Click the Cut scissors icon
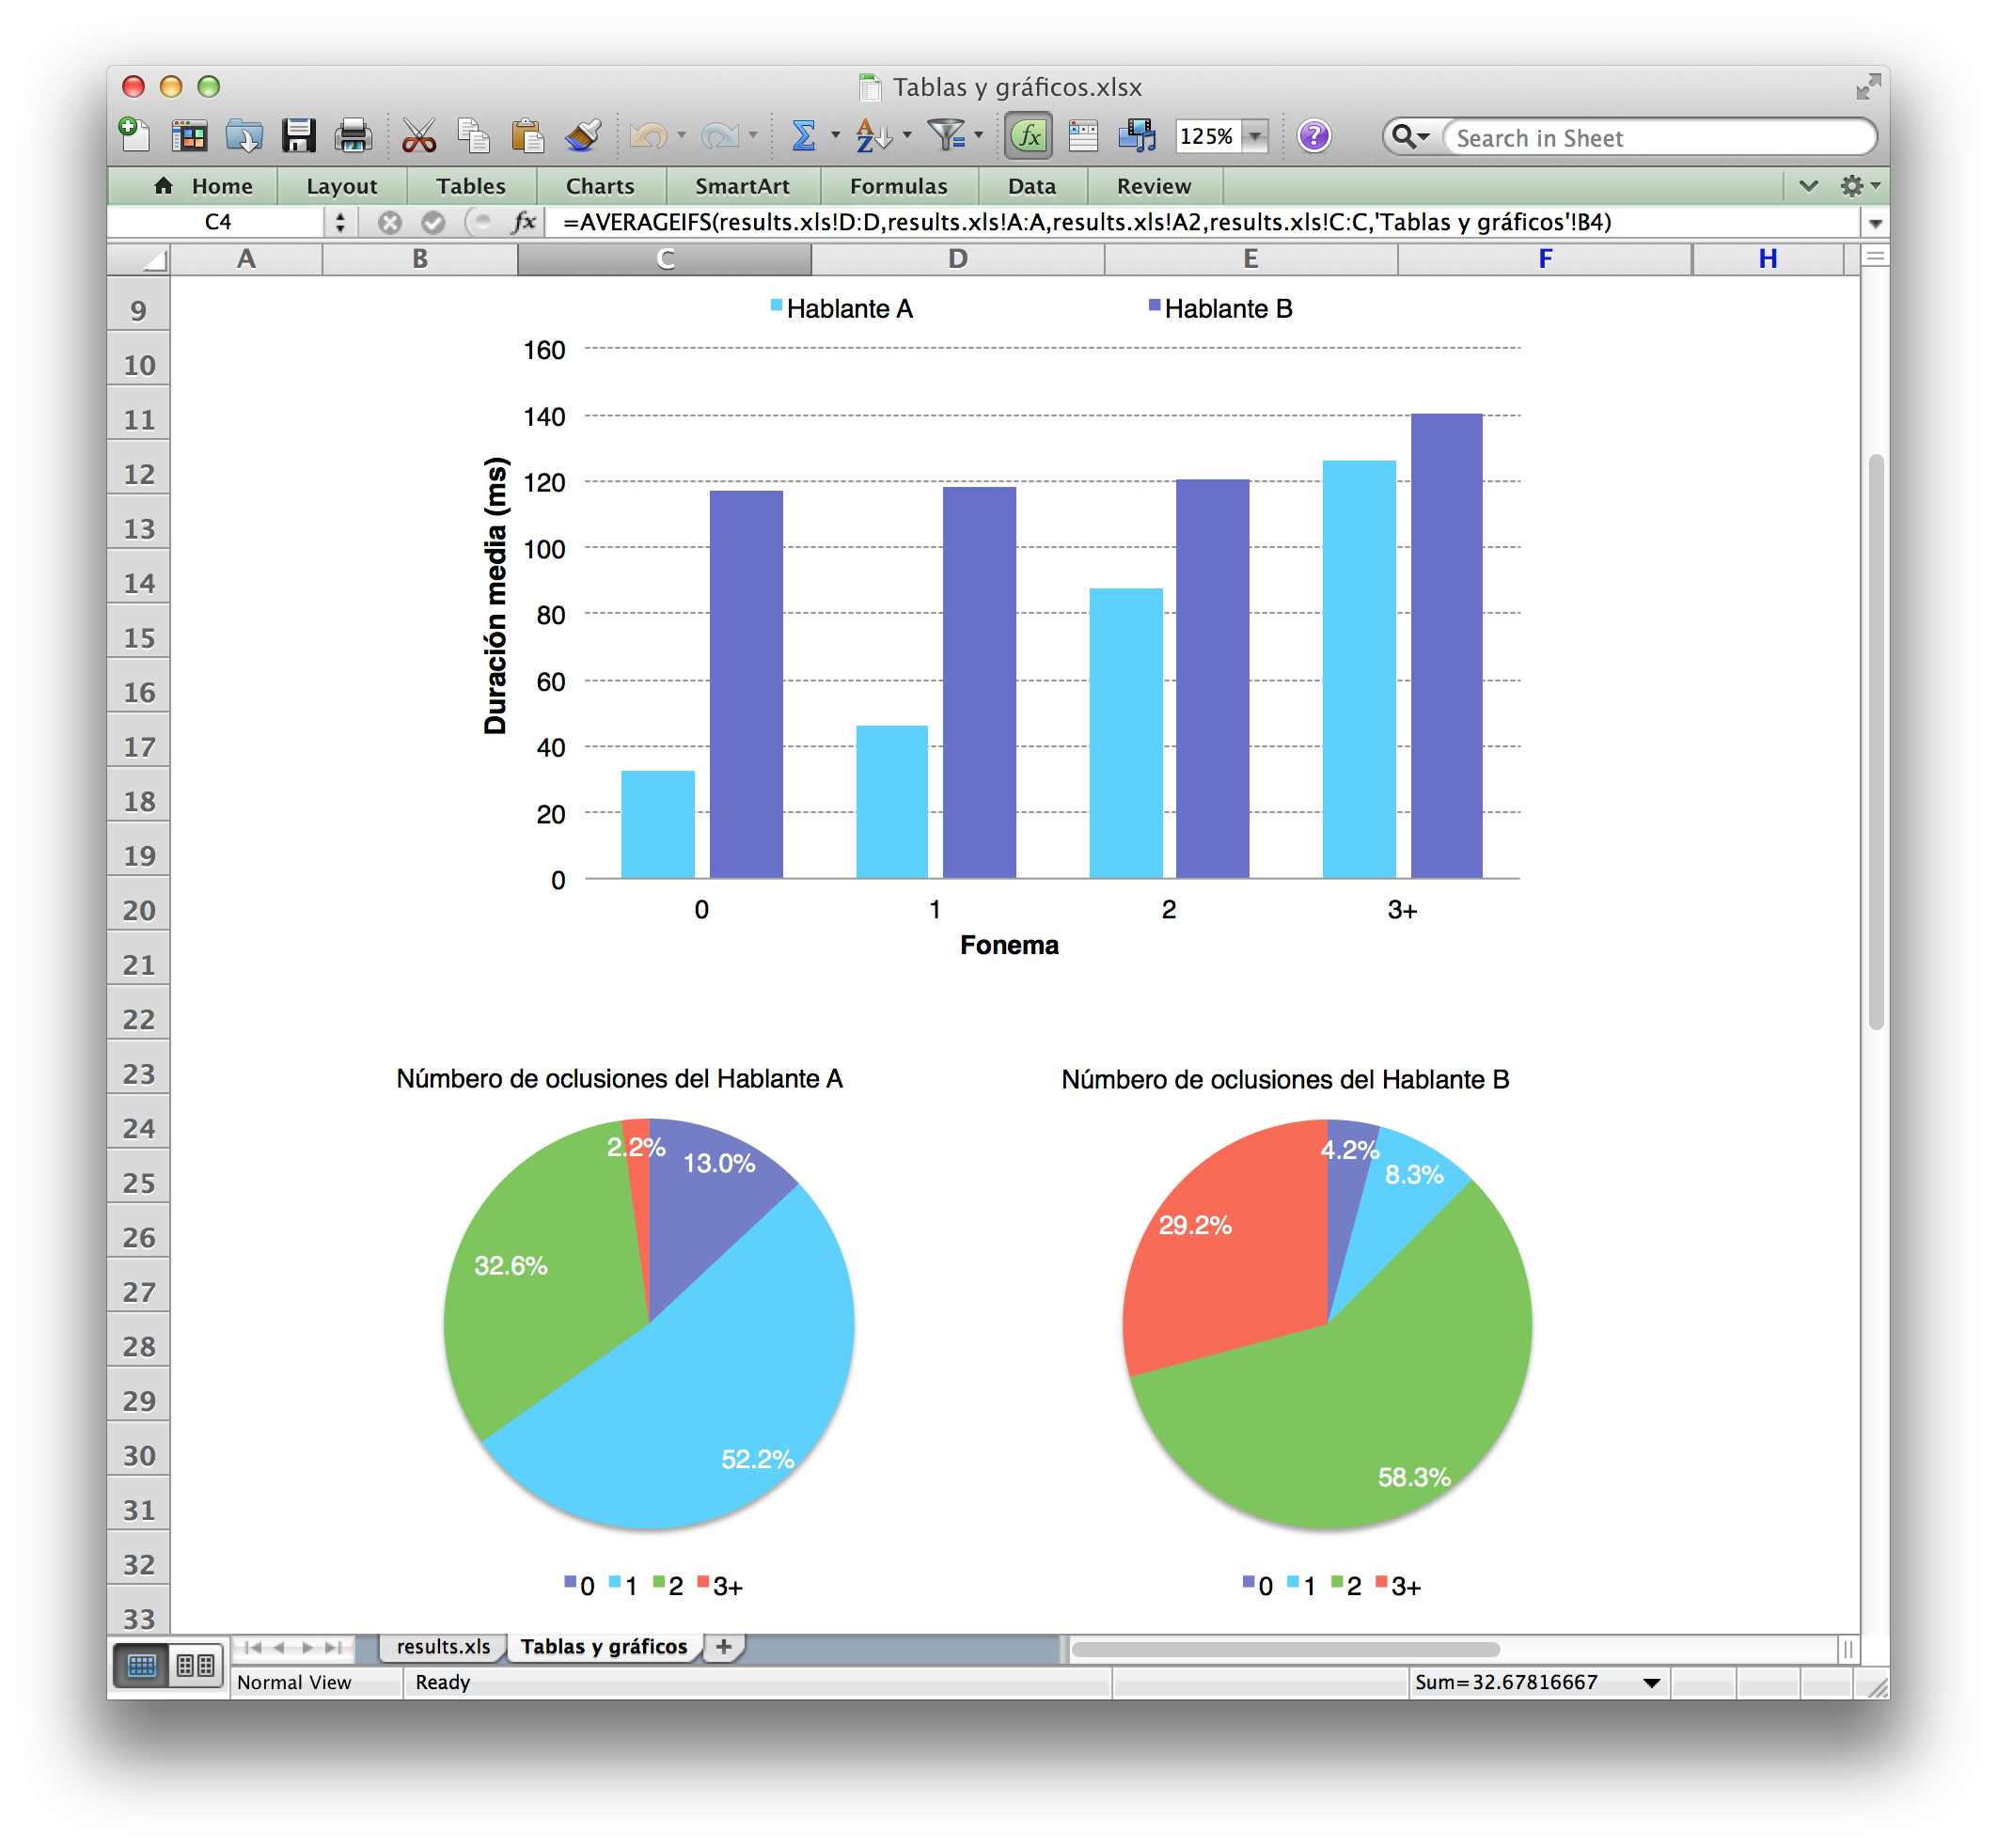The image size is (1997, 1848). pyautogui.click(x=418, y=135)
